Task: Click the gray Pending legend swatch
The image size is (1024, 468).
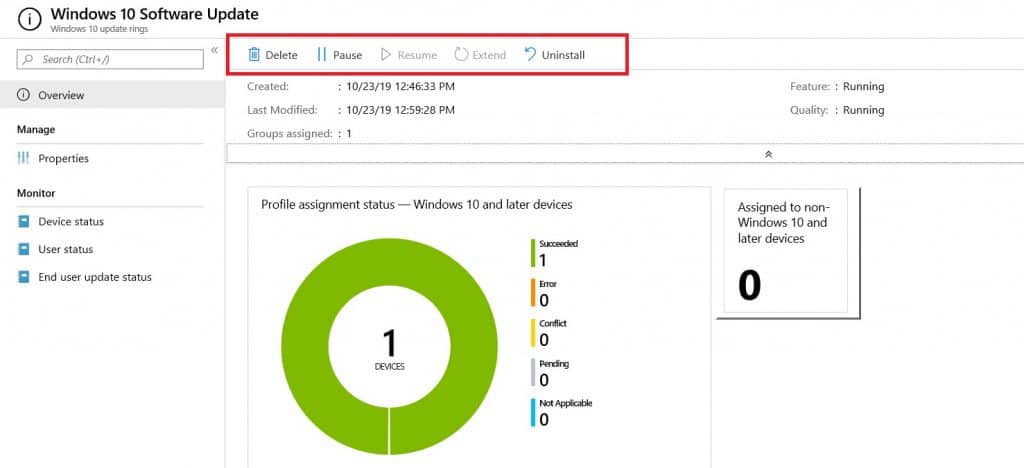Action: [x=533, y=373]
